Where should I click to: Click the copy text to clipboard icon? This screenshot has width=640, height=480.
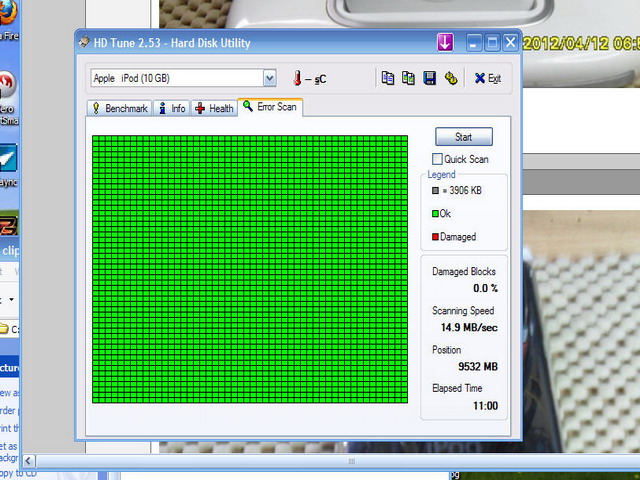click(388, 78)
